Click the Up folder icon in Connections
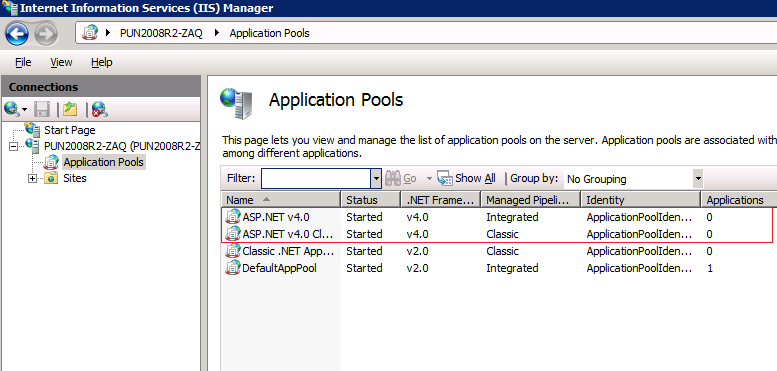The height and width of the screenshot is (371, 777). click(70, 109)
